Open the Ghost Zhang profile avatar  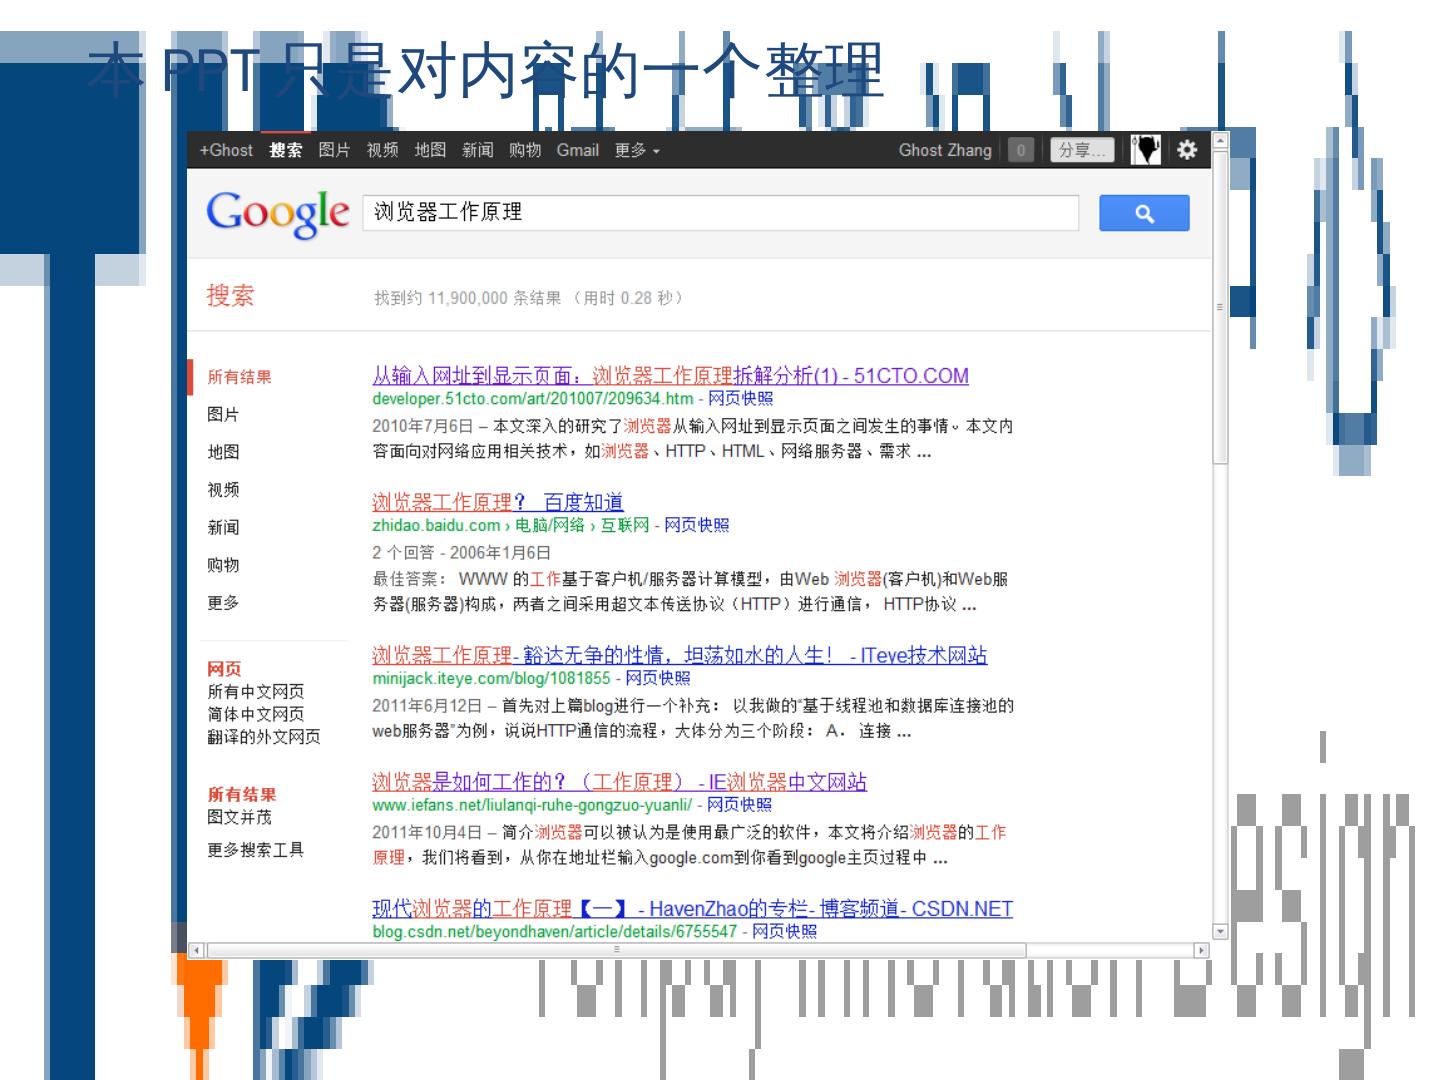[x=1146, y=150]
